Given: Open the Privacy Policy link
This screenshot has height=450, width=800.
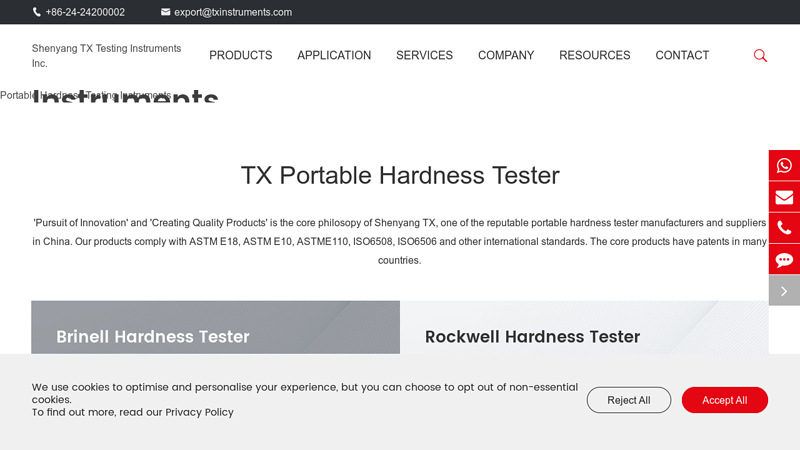Looking at the screenshot, I should 199,412.
